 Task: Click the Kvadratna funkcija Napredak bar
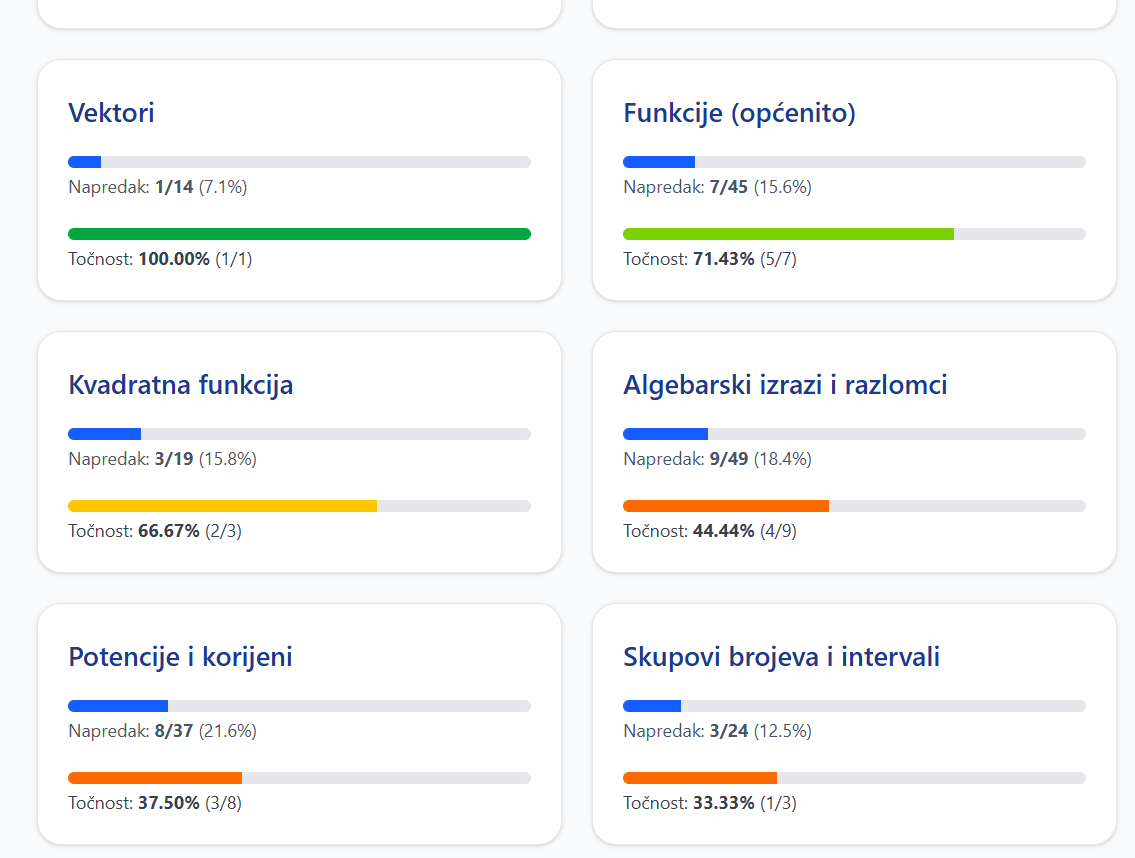click(299, 433)
